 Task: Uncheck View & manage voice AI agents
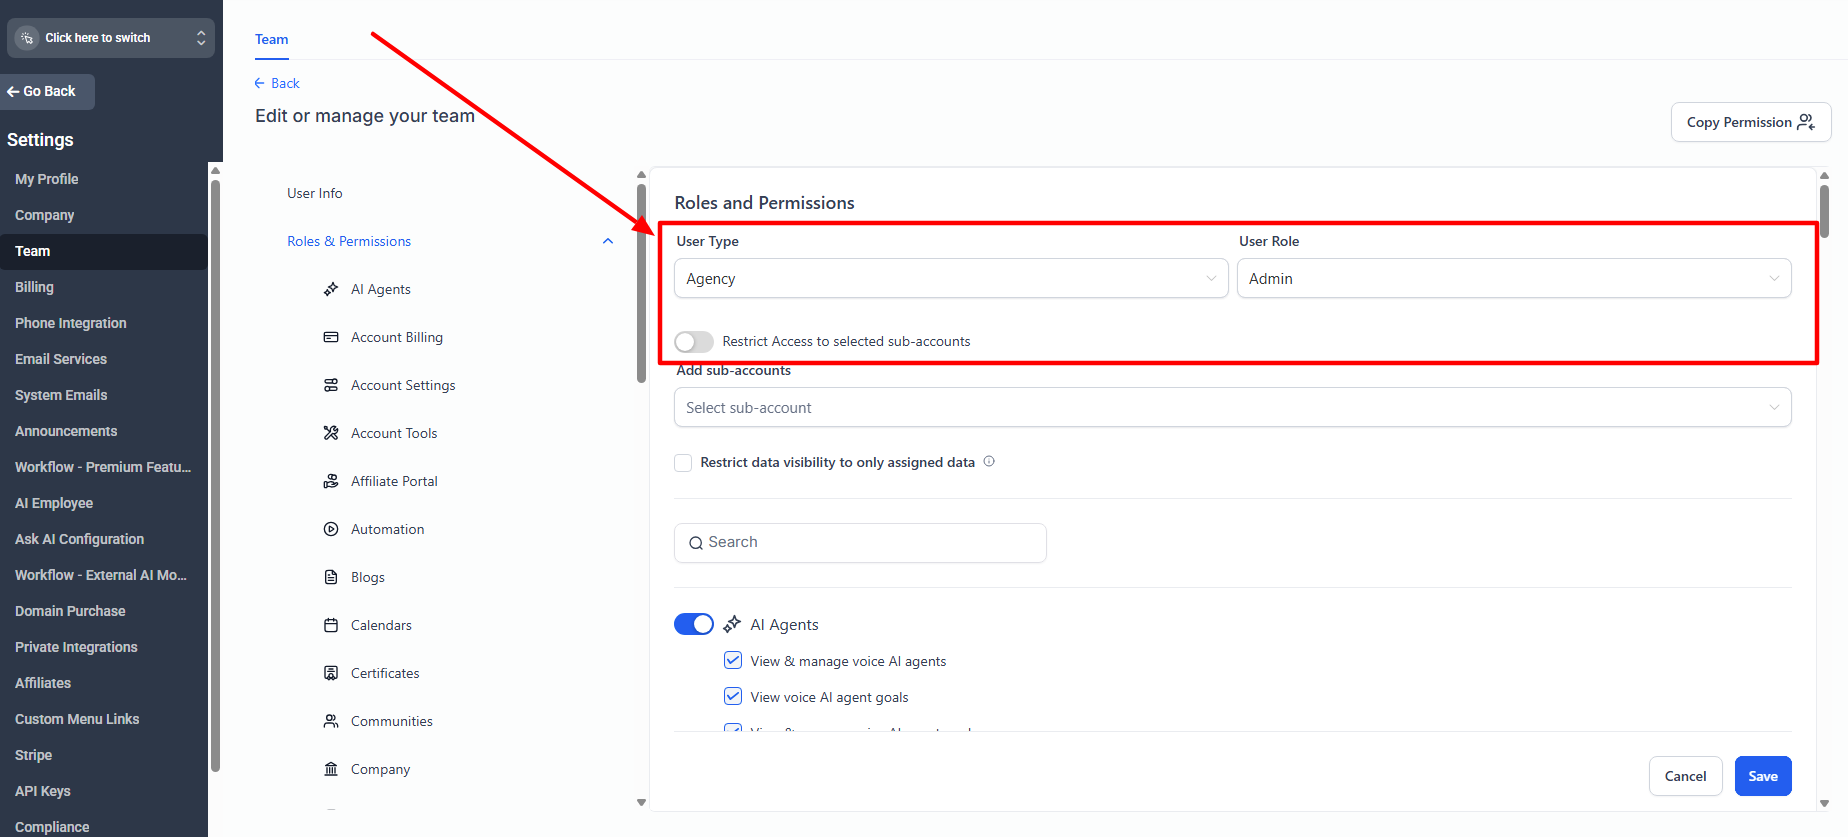point(733,660)
